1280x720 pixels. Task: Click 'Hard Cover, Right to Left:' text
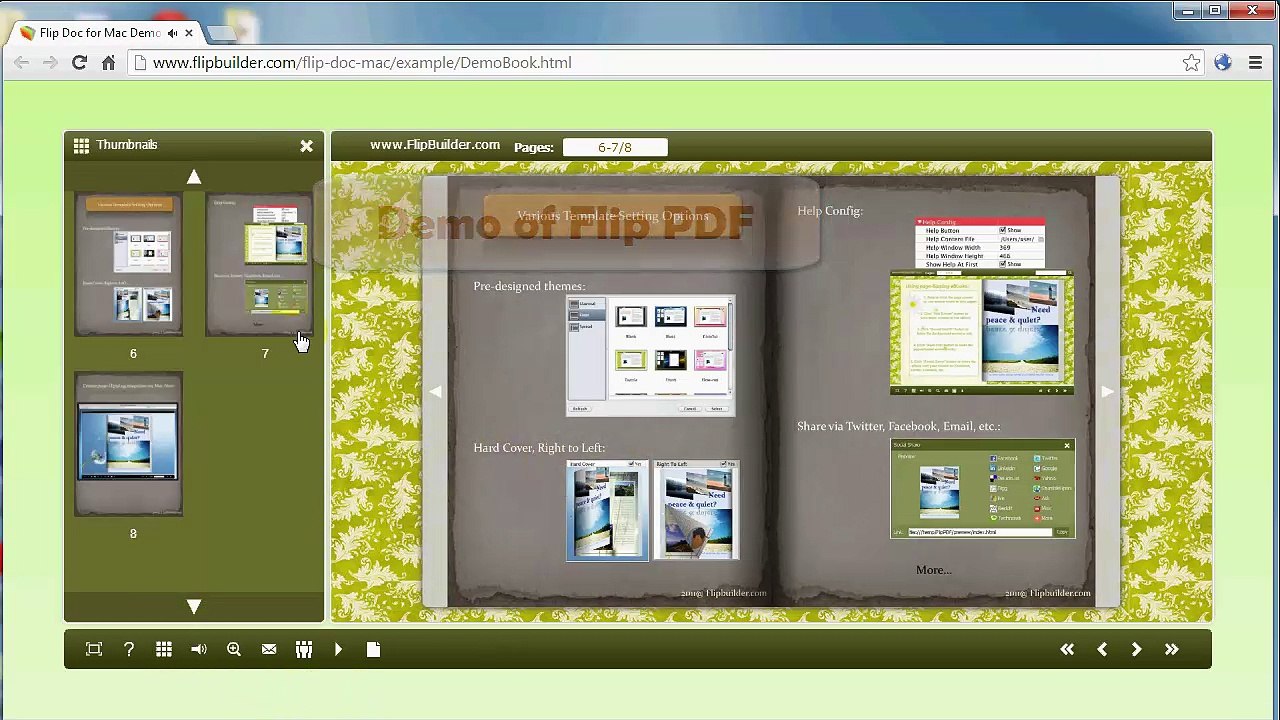pyautogui.click(x=539, y=448)
